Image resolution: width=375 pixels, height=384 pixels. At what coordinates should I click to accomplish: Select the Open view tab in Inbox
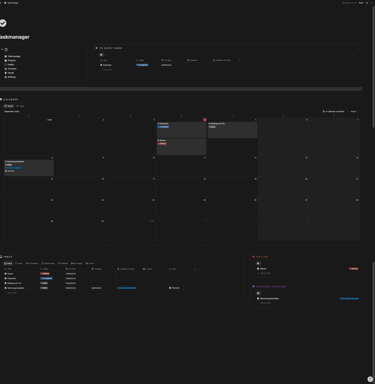(19, 263)
